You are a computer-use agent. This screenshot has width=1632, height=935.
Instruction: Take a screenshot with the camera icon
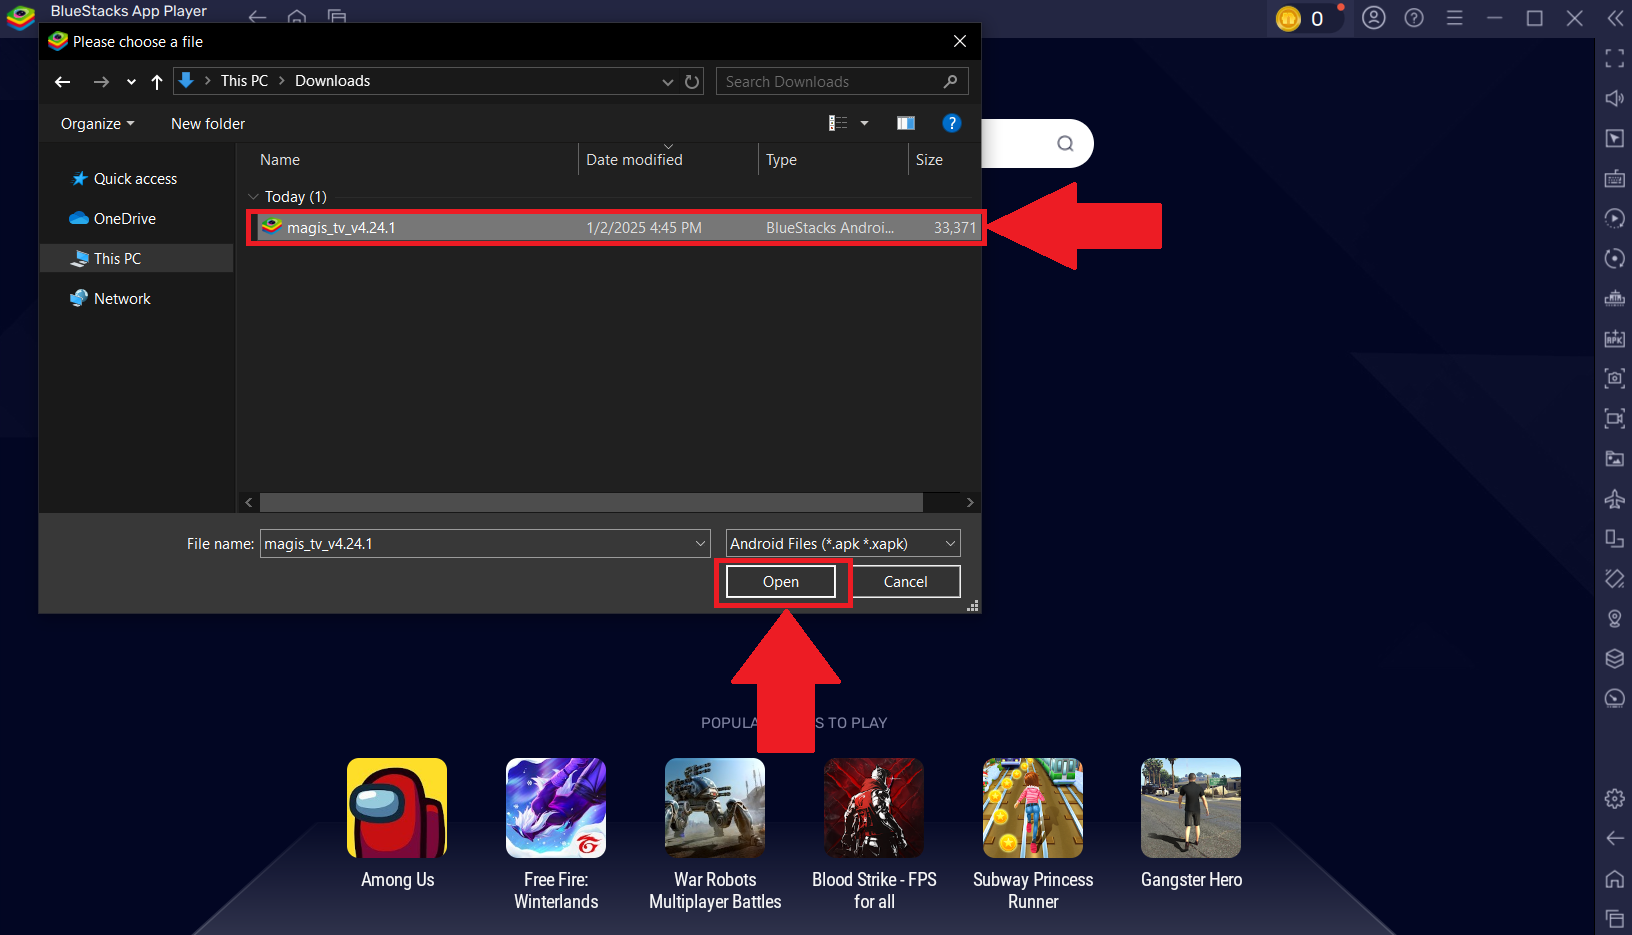(x=1614, y=379)
